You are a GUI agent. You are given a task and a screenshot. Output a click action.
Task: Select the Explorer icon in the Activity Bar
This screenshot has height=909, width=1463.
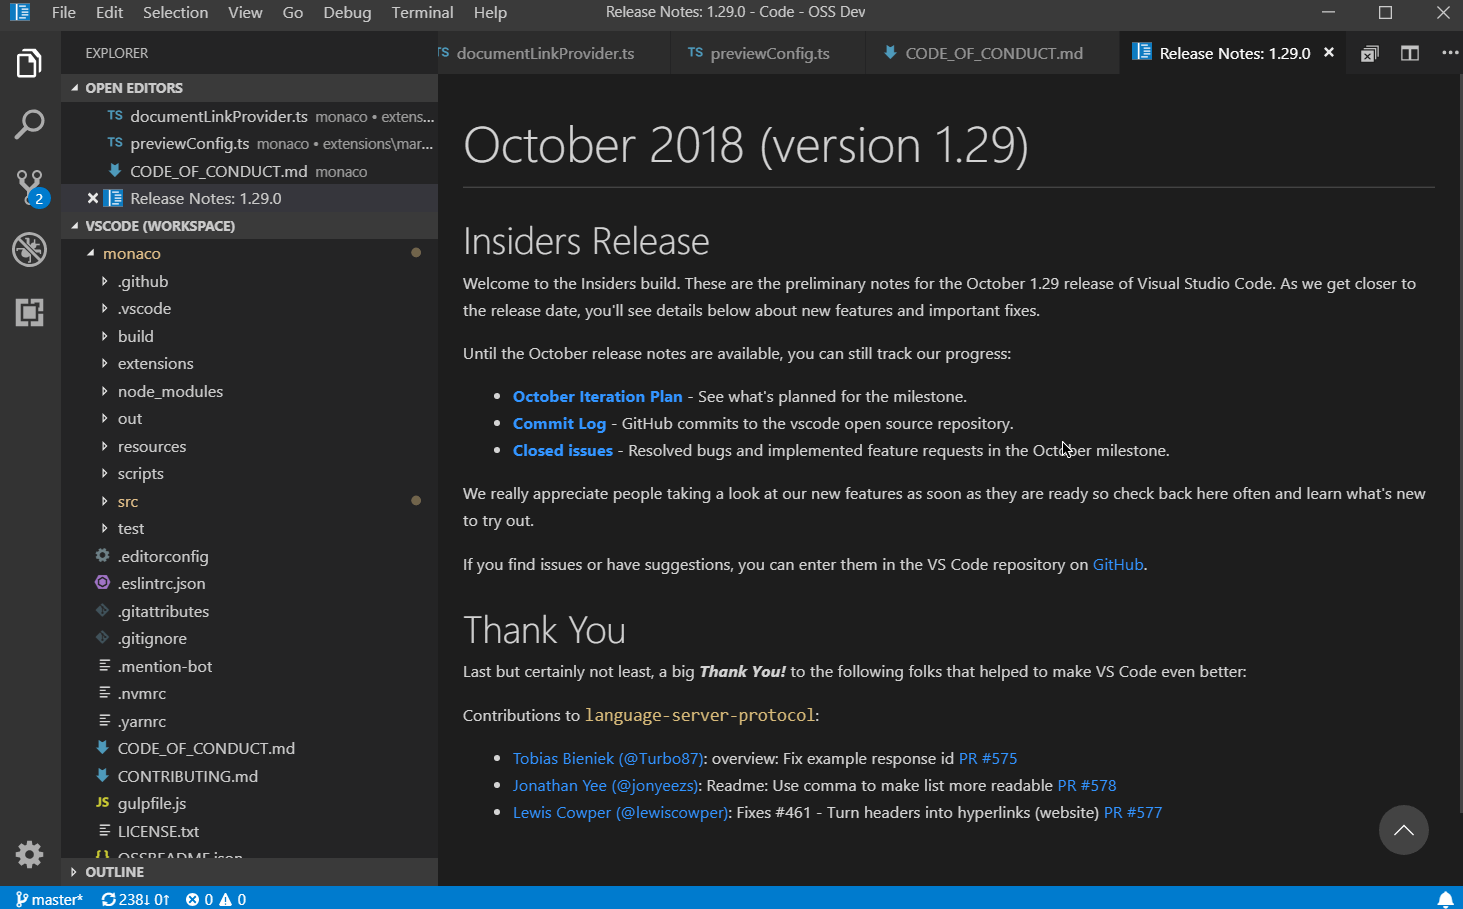click(x=30, y=63)
